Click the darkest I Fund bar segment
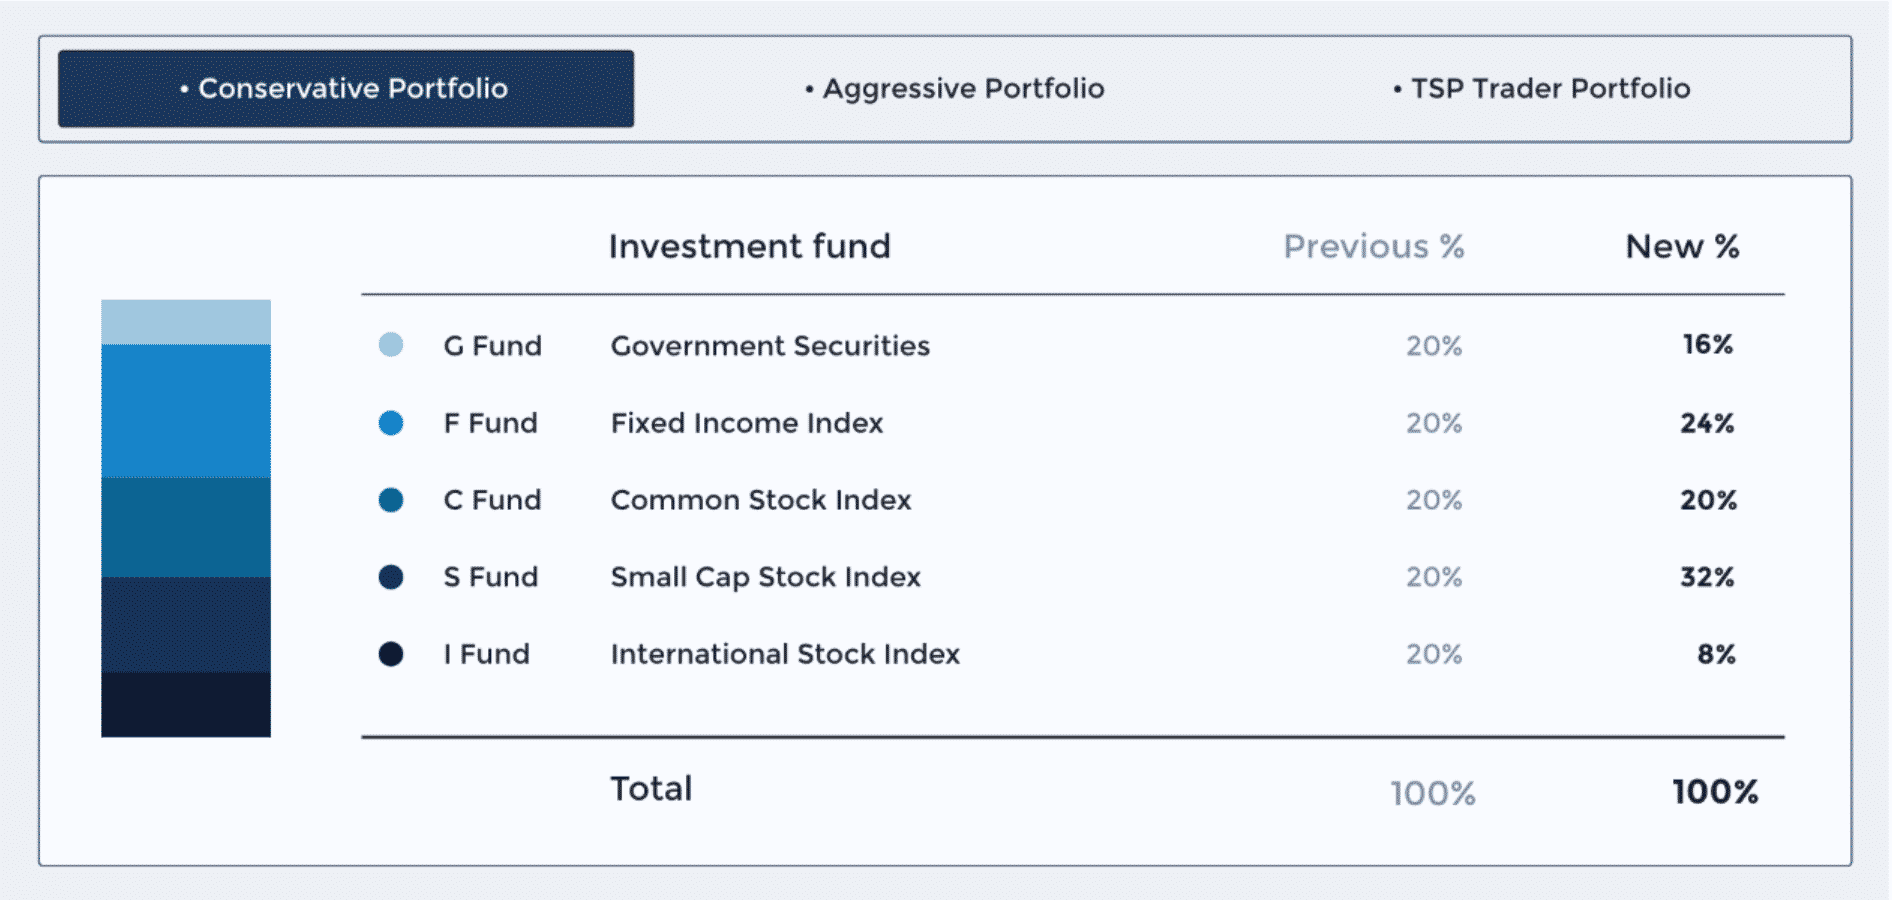1892x900 pixels. click(186, 704)
